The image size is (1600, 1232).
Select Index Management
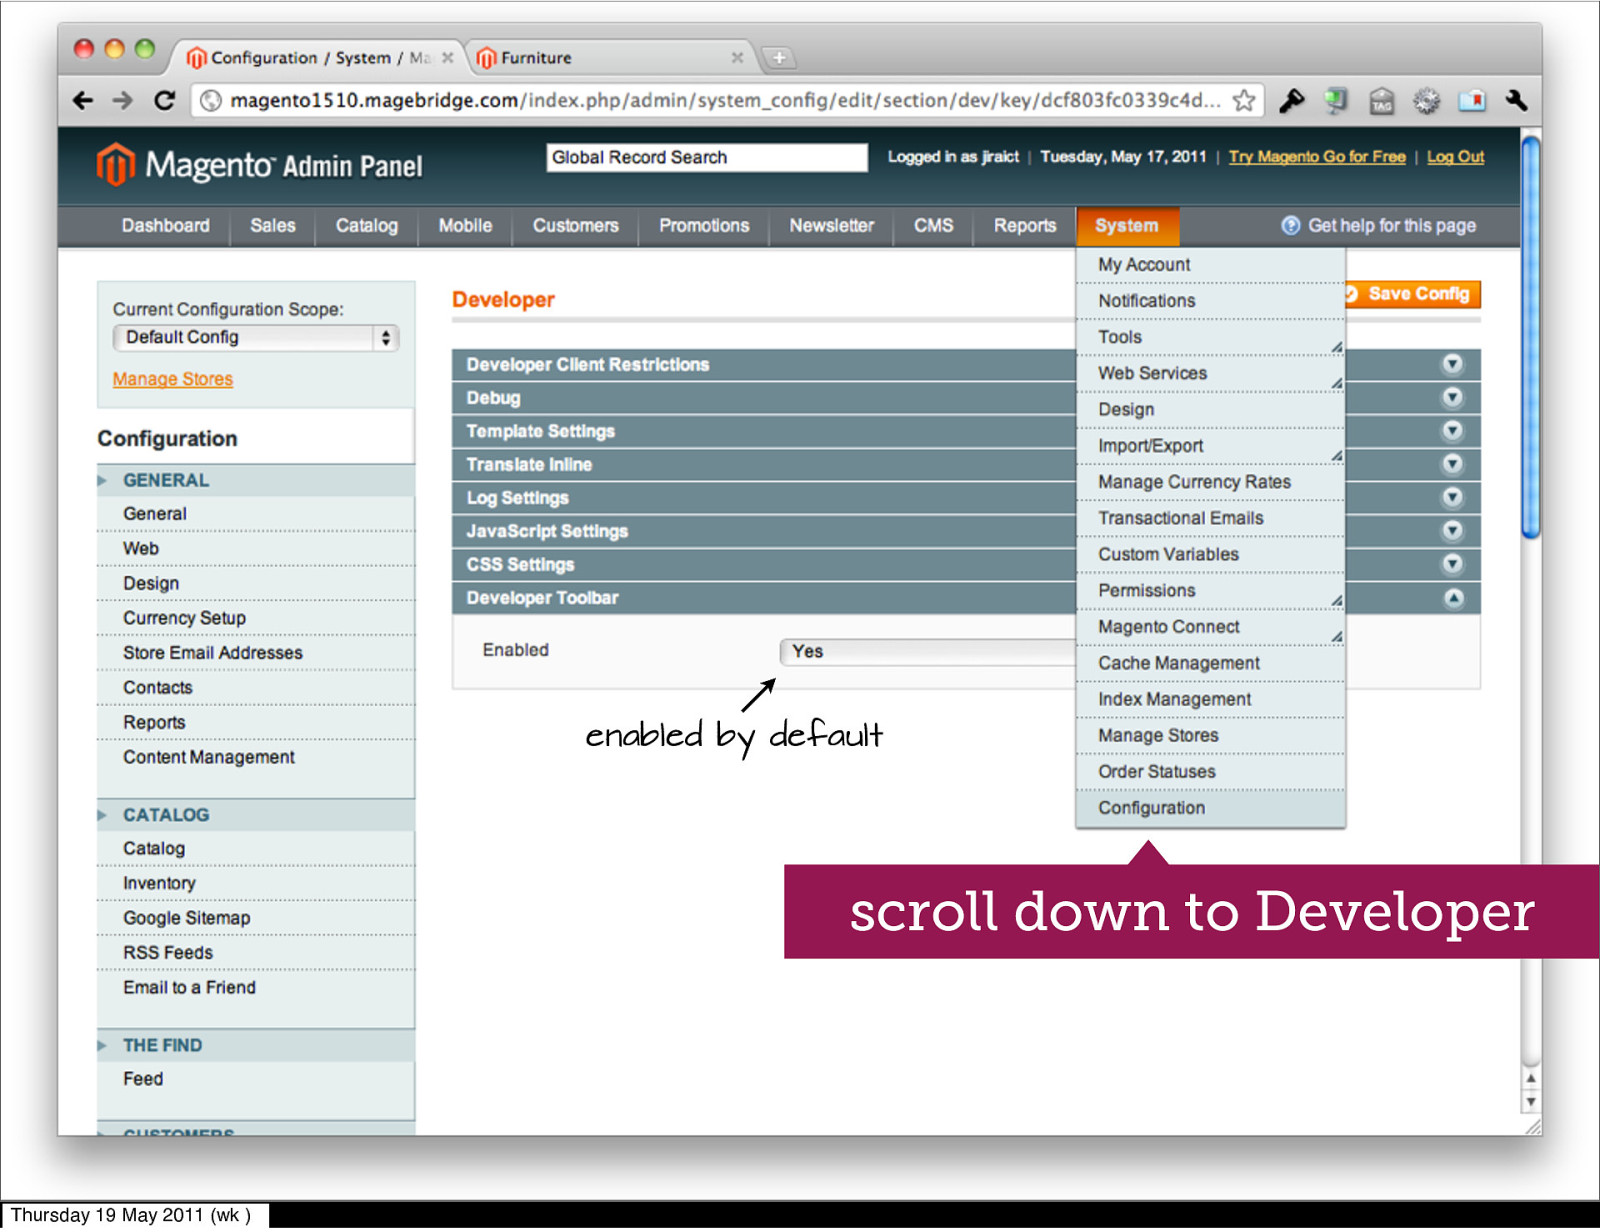pyautogui.click(x=1210, y=699)
